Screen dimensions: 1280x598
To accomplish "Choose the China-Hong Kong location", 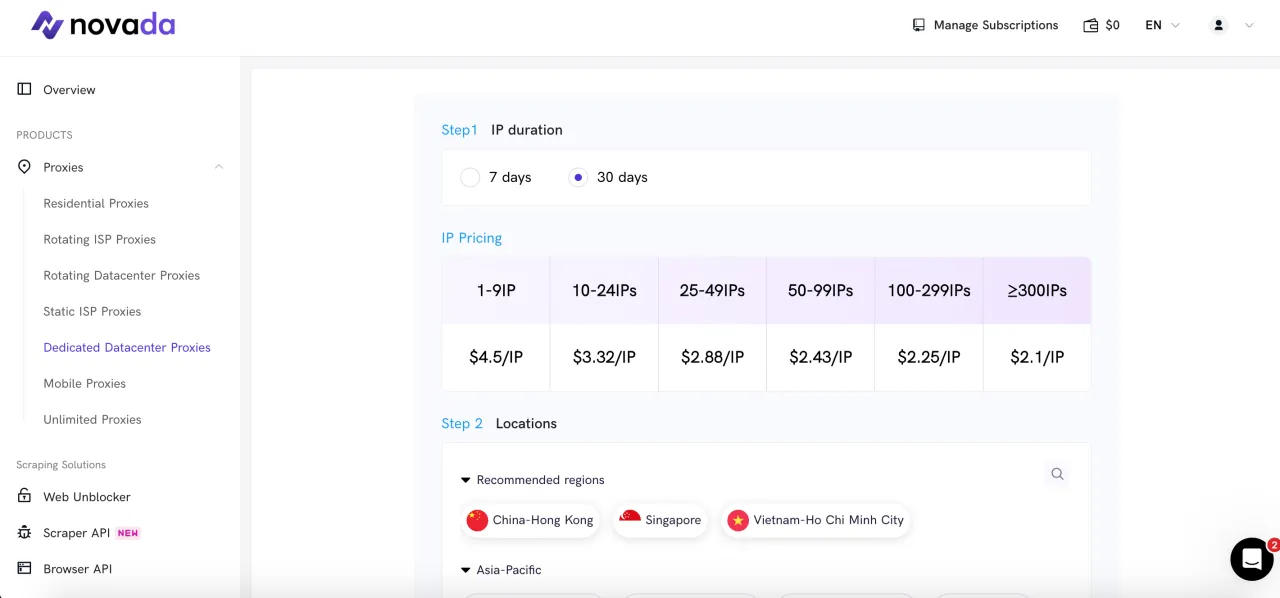I will pos(531,520).
